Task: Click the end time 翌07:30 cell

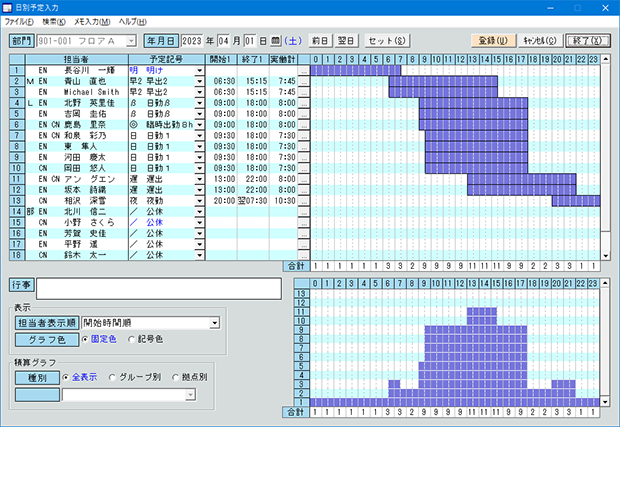Action: click(x=253, y=201)
